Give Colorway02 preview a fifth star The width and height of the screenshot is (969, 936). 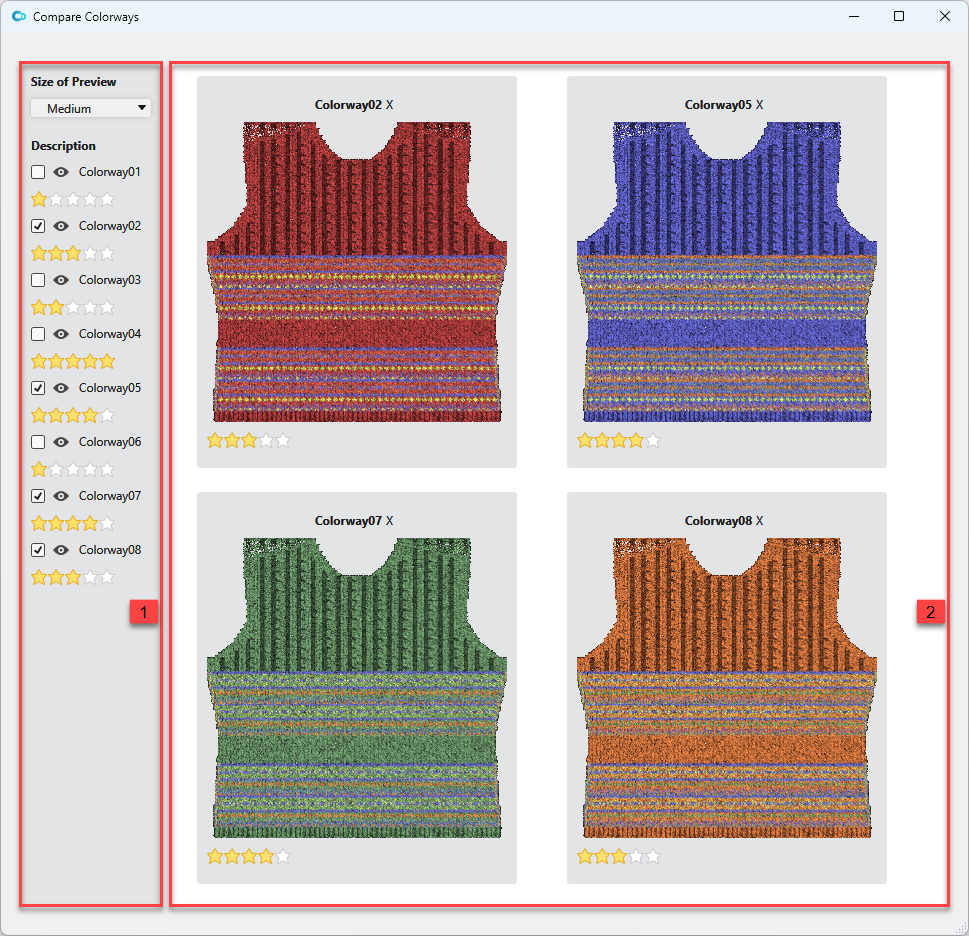[x=283, y=440]
